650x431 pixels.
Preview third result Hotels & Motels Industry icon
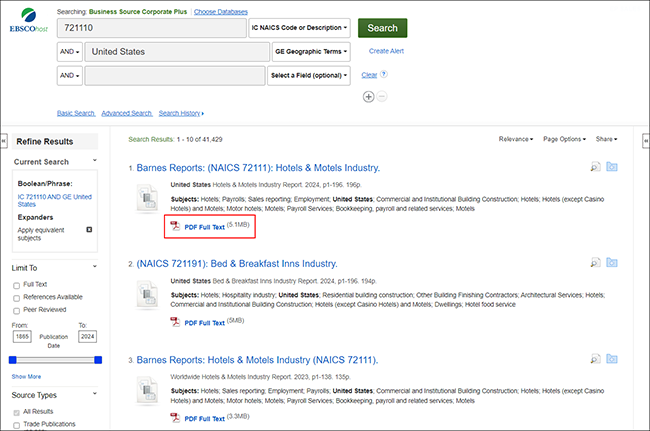[x=595, y=359]
